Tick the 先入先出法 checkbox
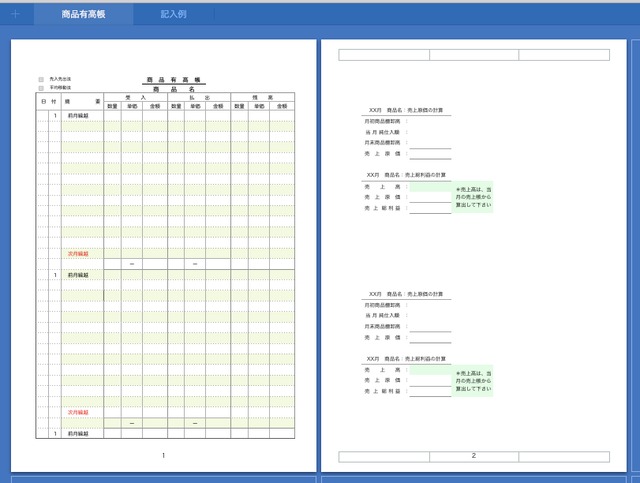This screenshot has height=483, width=640. 41,79
